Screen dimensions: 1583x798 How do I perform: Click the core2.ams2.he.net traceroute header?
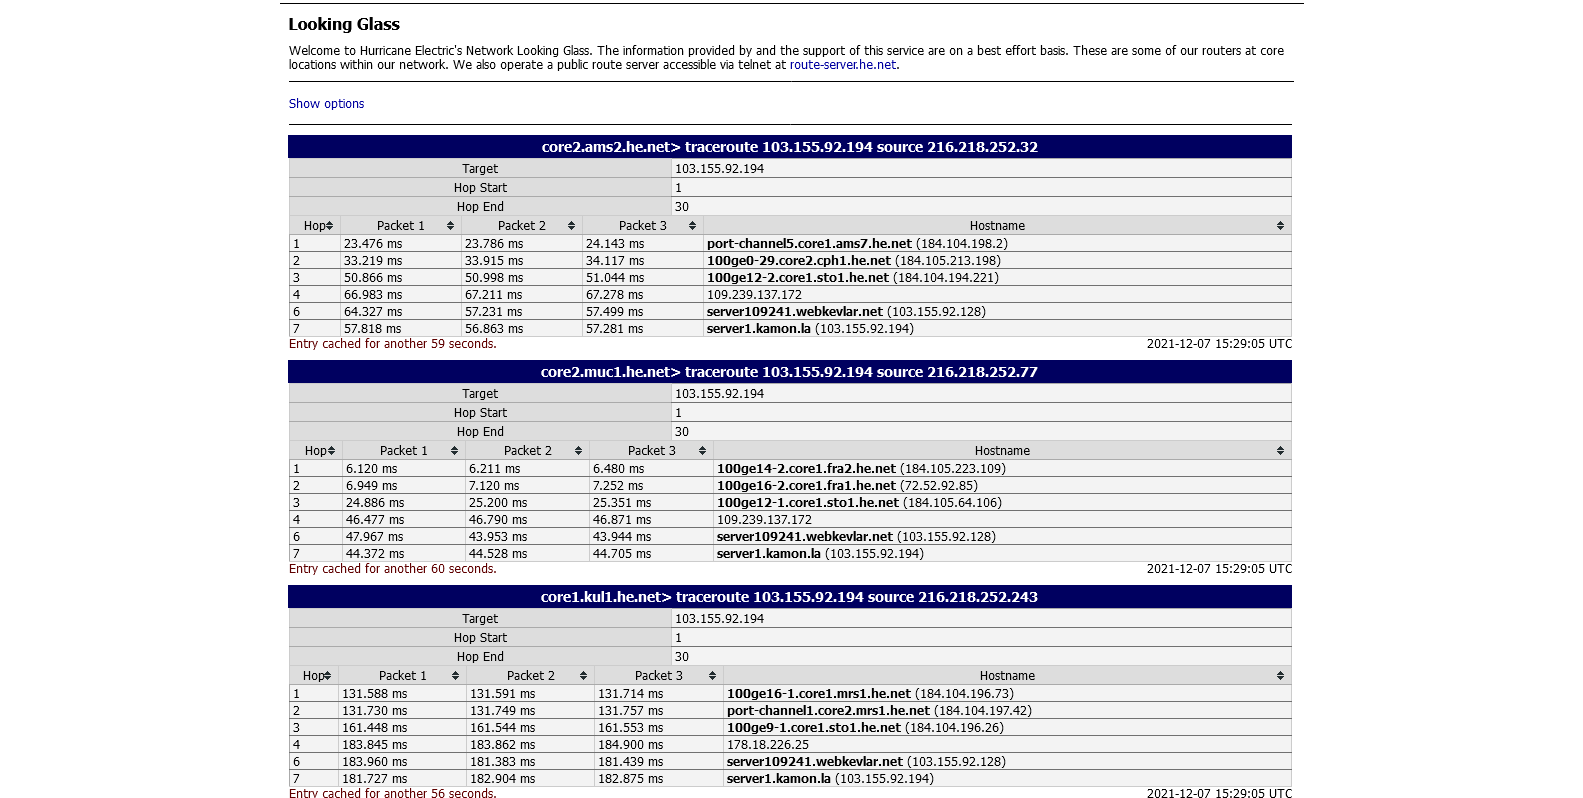pyautogui.click(x=789, y=147)
